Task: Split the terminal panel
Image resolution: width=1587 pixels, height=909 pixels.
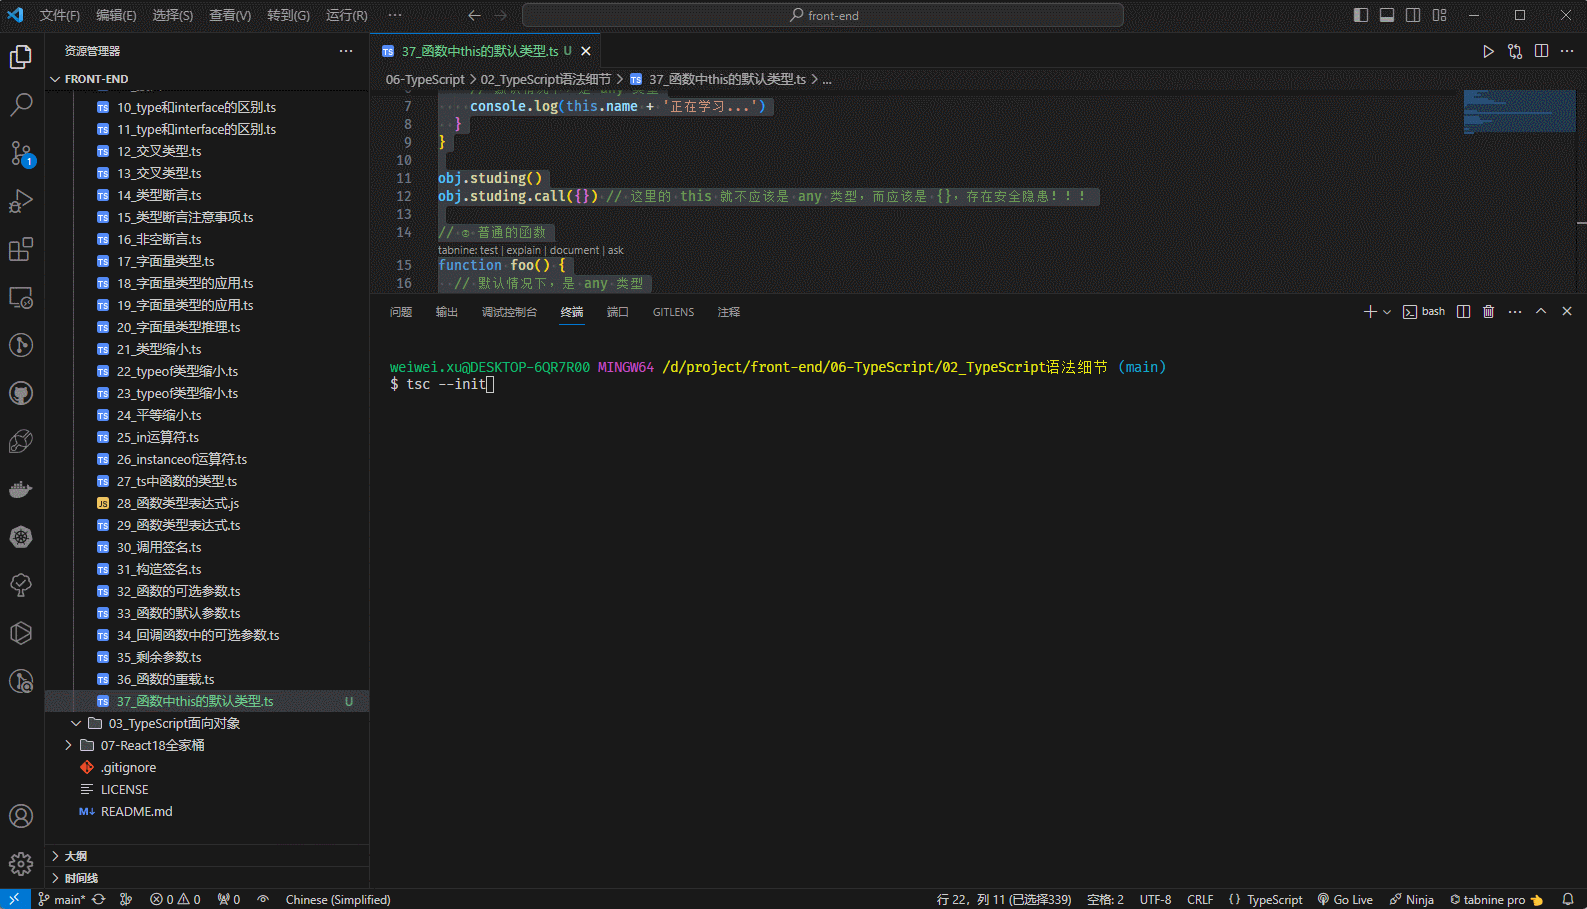Action: click(1463, 312)
